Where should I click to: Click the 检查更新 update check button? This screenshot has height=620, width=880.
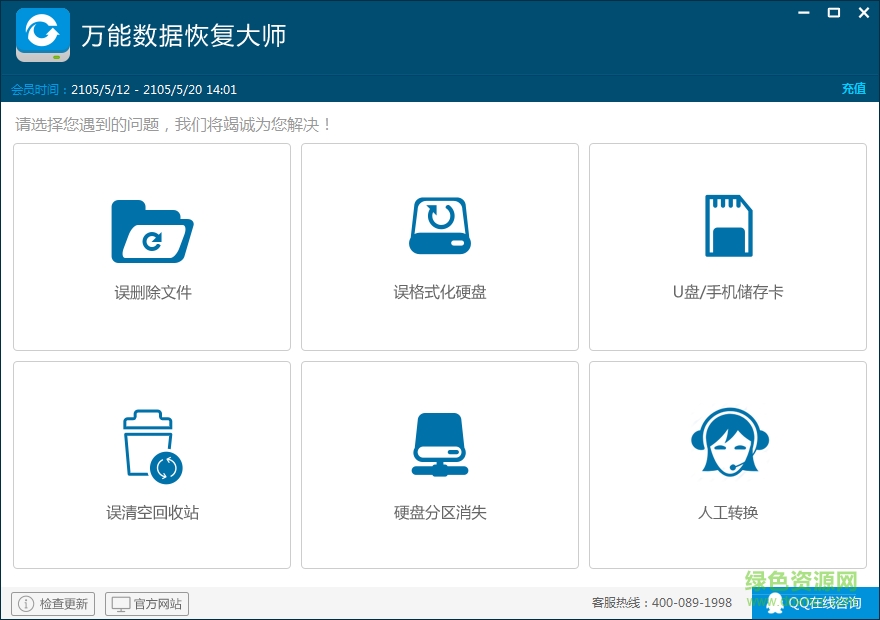51,603
